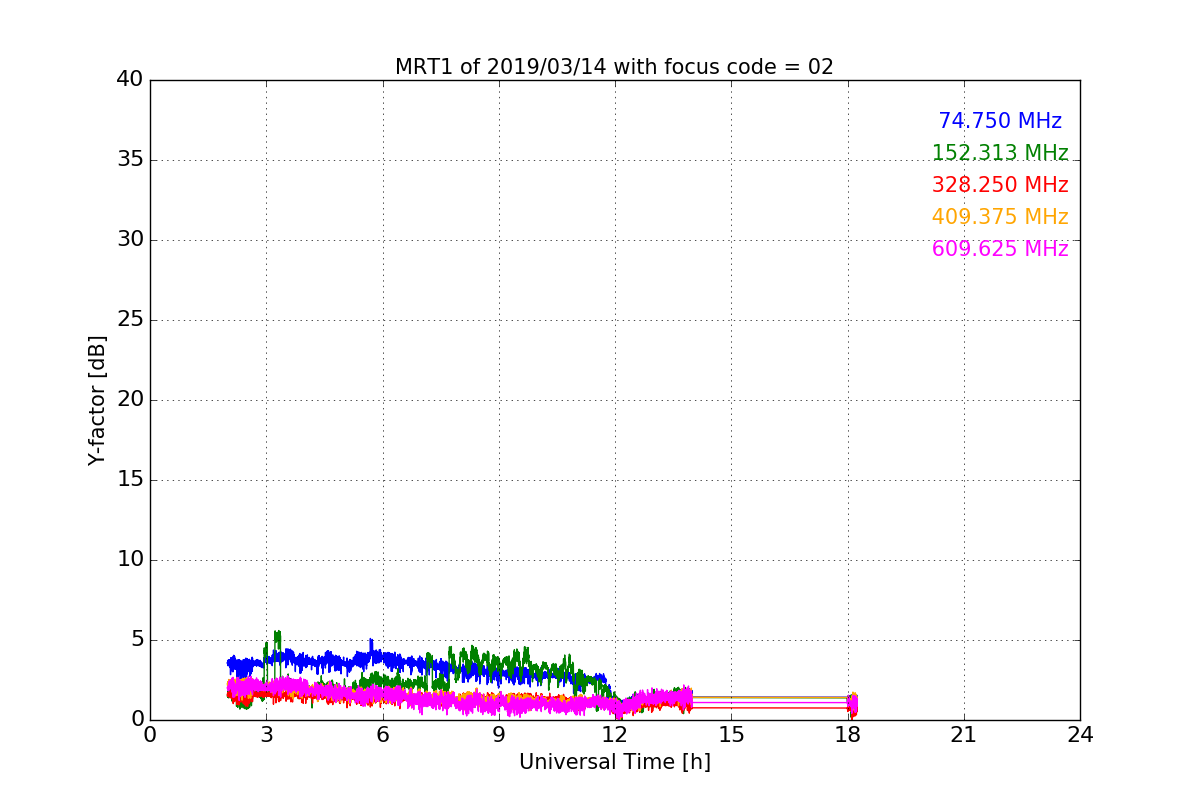Screen dimensions: 1200x800
Task: Click y-axis tick label 25
Action: coord(130,320)
